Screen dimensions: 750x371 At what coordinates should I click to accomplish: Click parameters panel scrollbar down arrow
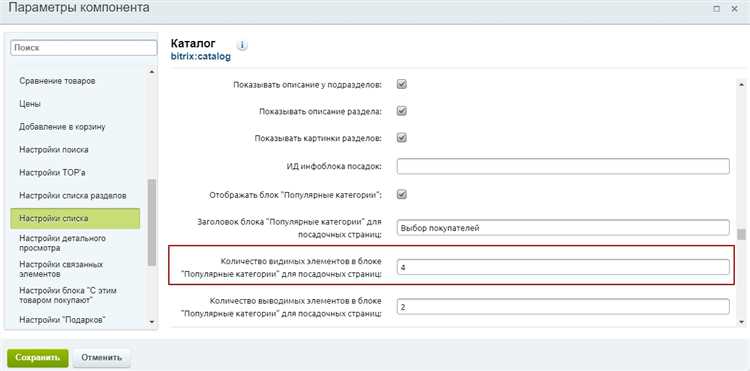click(x=742, y=322)
